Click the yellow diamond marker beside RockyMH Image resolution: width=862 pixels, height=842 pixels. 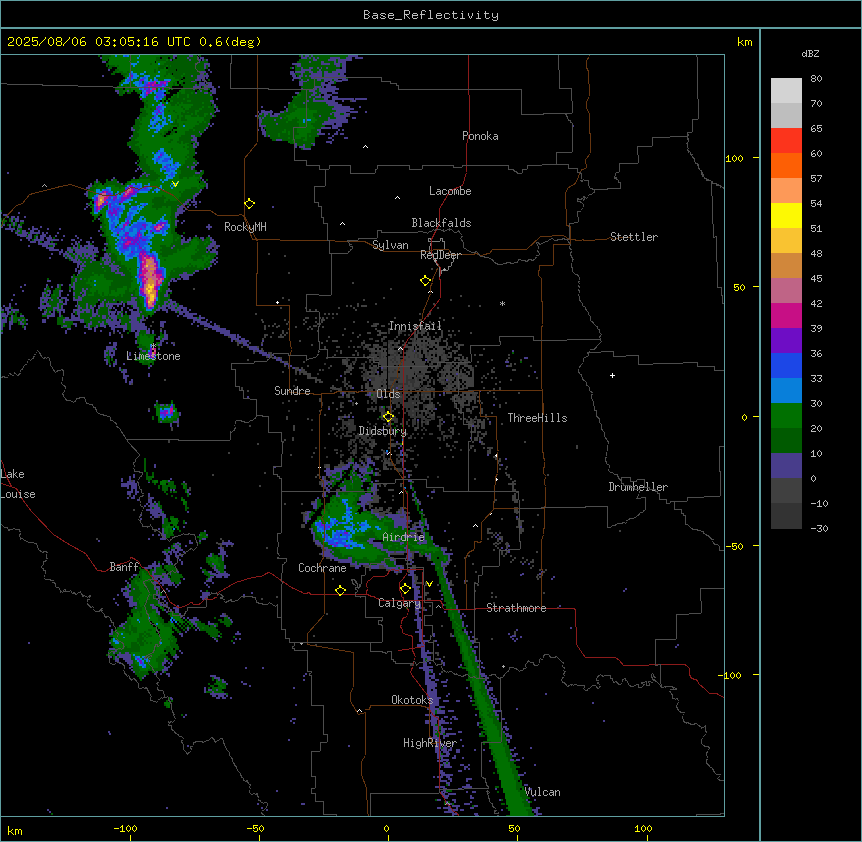pyautogui.click(x=250, y=204)
